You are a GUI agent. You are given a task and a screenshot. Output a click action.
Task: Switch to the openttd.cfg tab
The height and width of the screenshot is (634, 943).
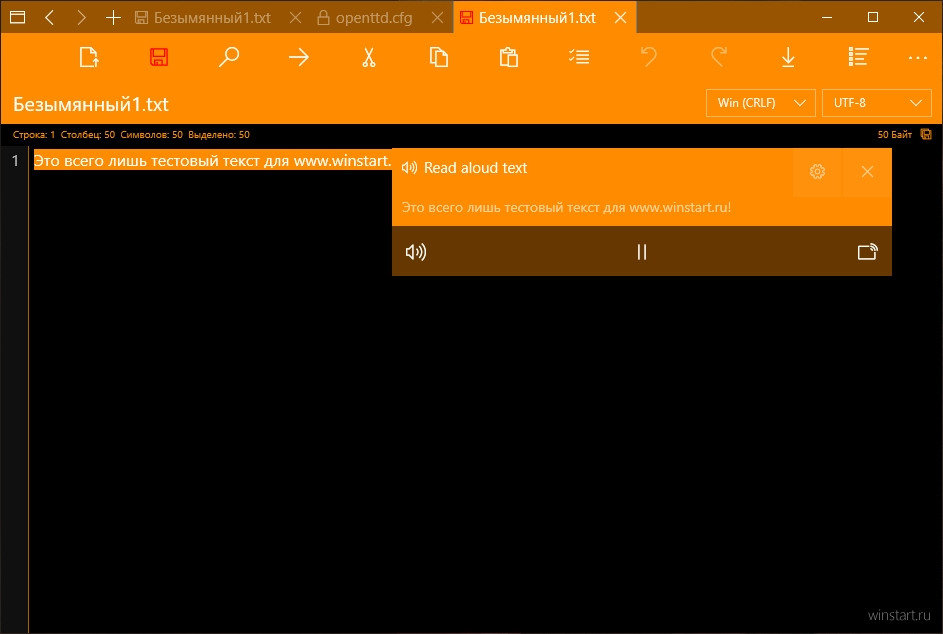click(x=374, y=18)
